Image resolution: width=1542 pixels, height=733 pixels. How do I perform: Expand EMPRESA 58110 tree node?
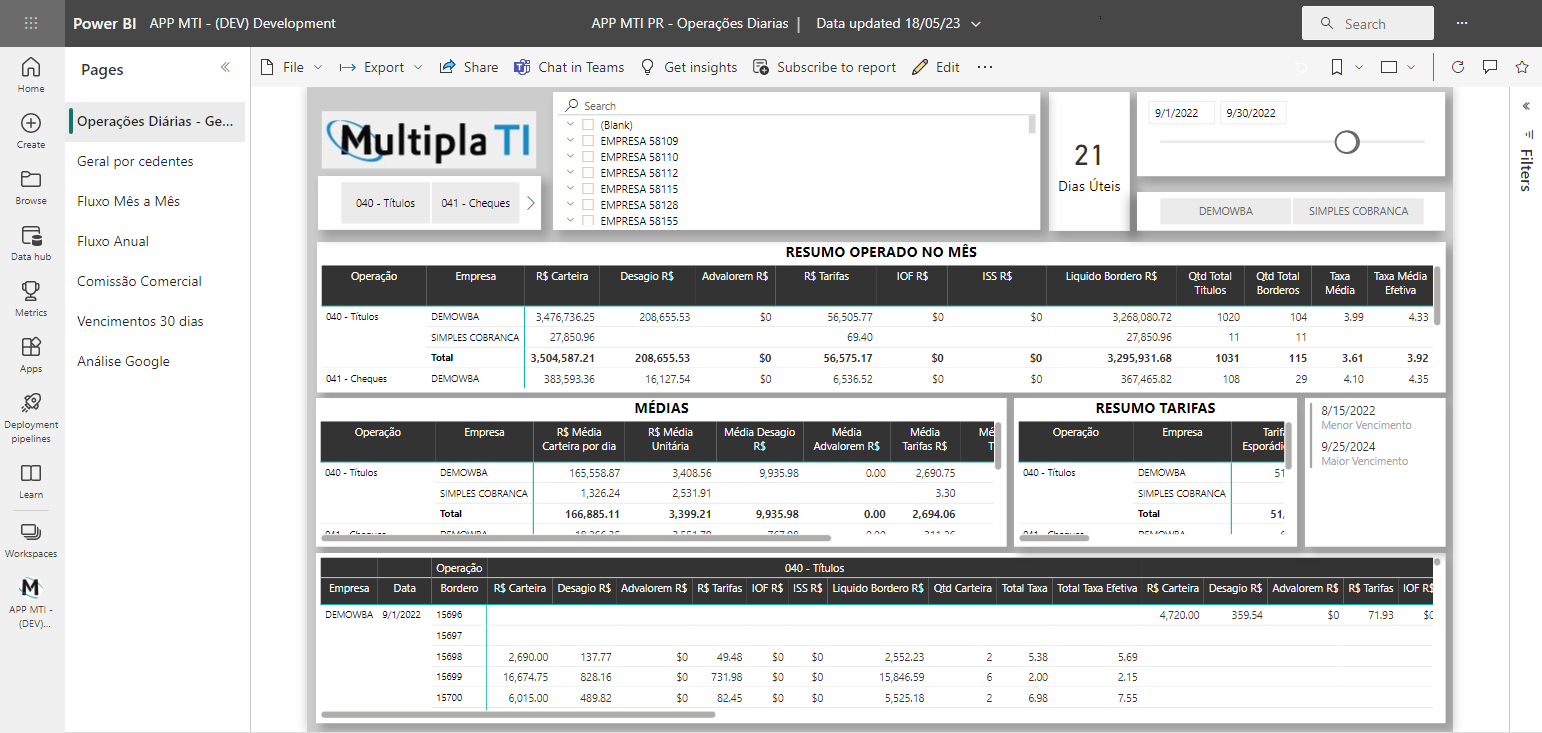click(x=570, y=157)
